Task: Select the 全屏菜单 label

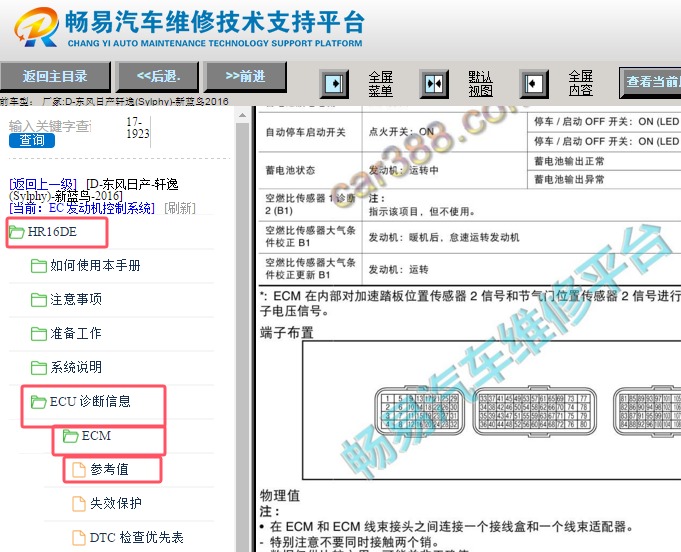Action: (380, 84)
